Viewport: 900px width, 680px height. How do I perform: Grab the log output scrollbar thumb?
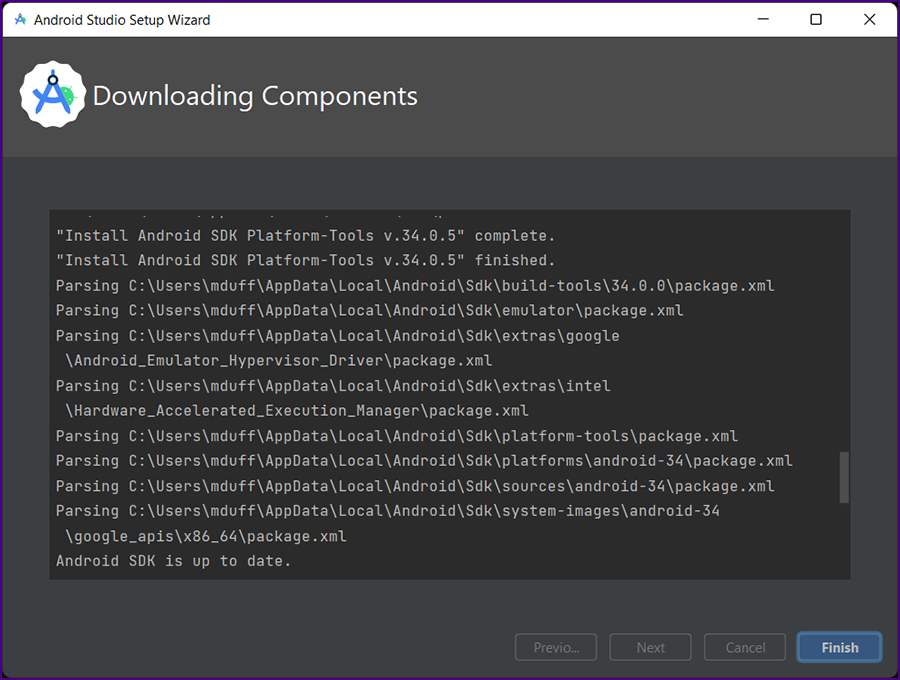844,477
